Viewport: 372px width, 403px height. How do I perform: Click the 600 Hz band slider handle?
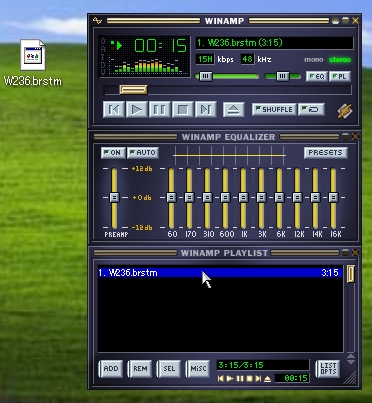coord(225,197)
